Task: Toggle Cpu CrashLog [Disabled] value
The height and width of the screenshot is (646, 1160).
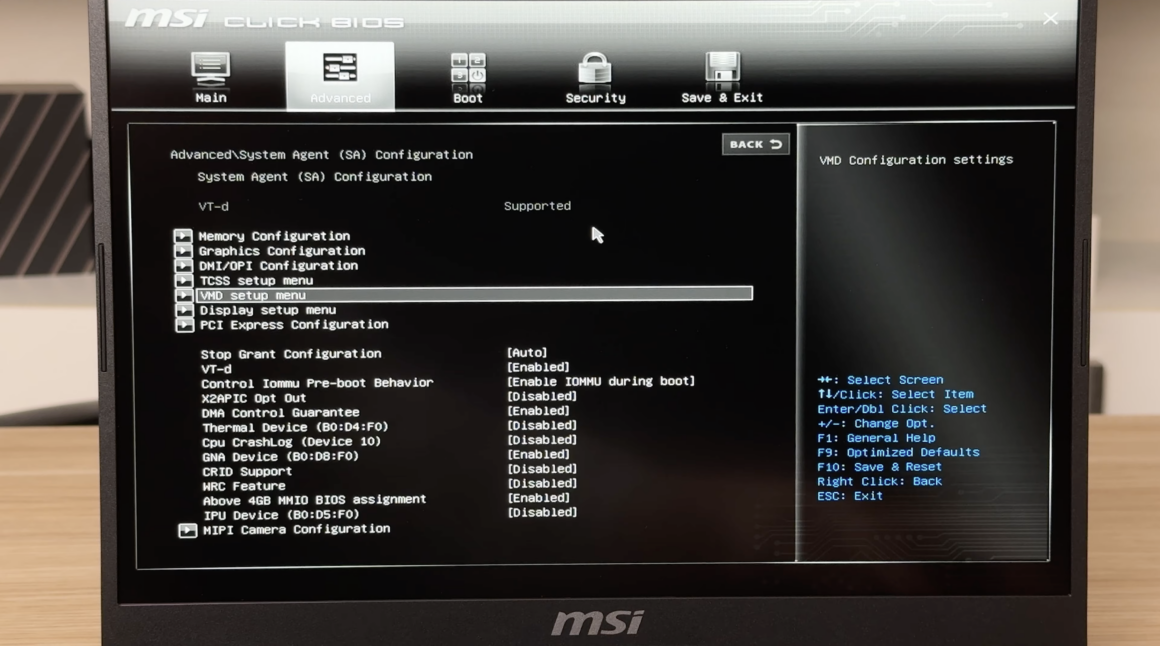Action: pyautogui.click(x=542, y=440)
